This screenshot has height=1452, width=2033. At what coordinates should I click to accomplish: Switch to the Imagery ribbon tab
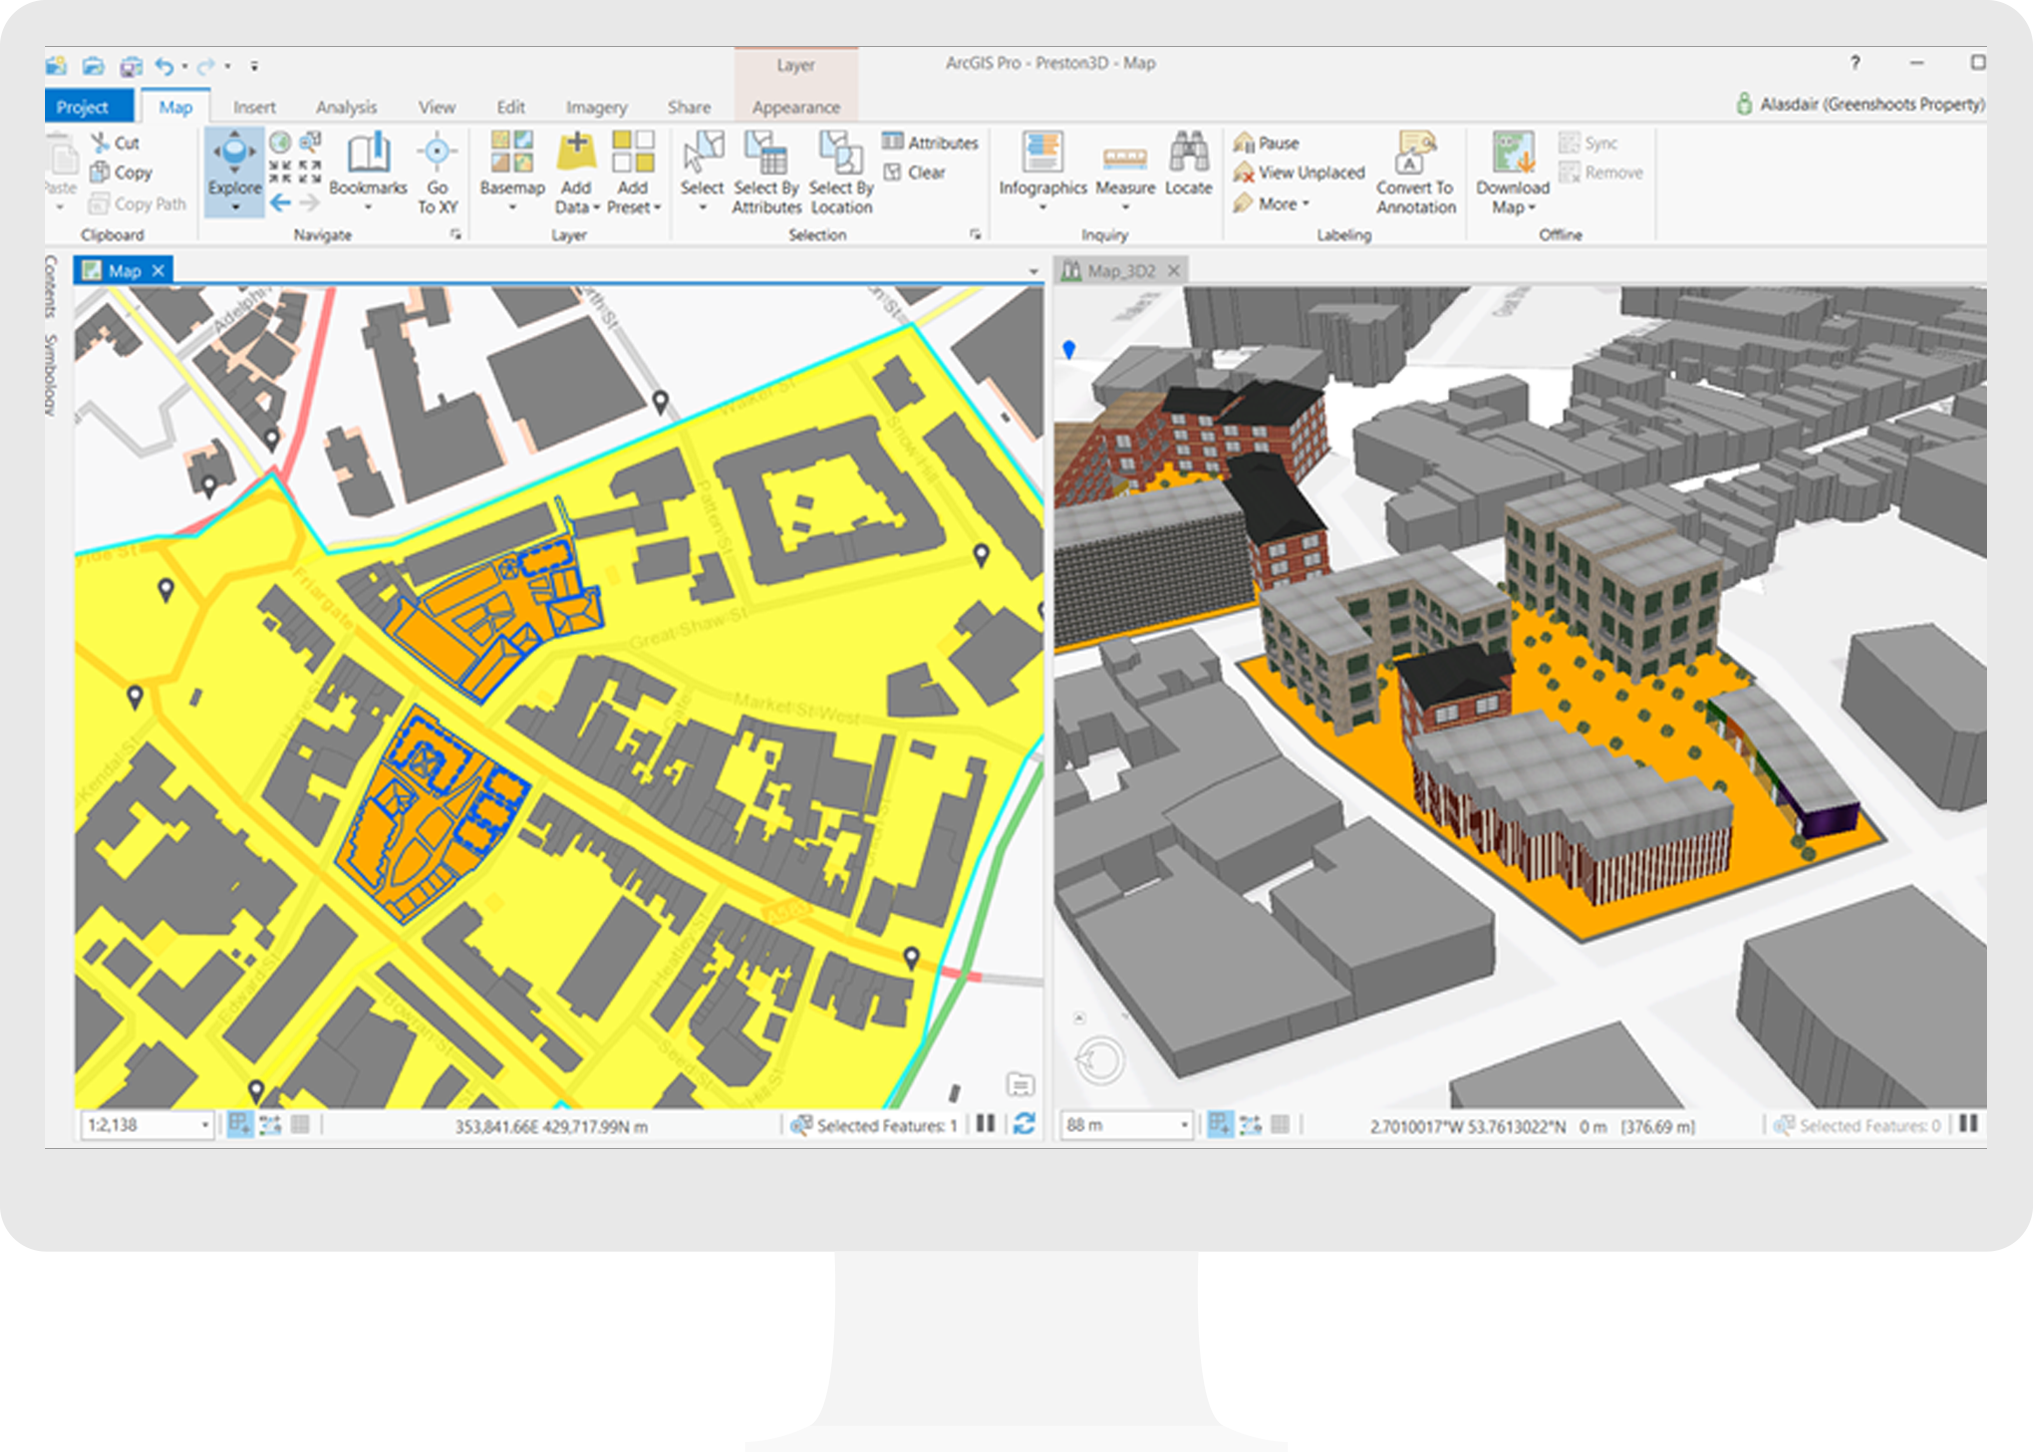596,107
